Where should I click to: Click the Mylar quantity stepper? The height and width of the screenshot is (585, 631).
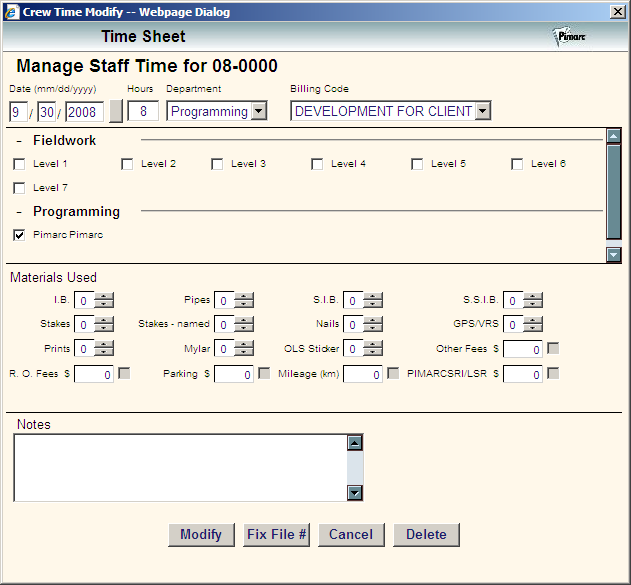click(244, 348)
